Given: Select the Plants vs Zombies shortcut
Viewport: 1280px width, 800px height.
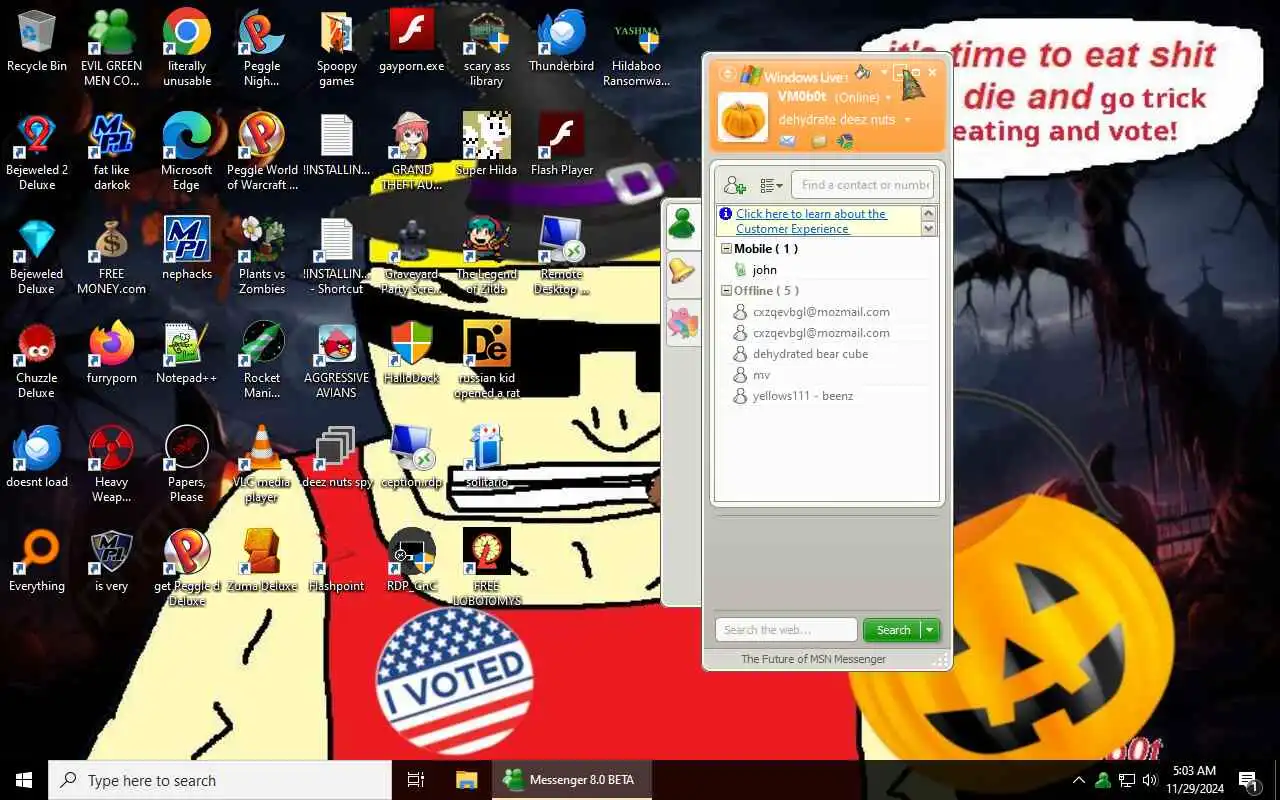Looking at the screenshot, I should [x=262, y=256].
